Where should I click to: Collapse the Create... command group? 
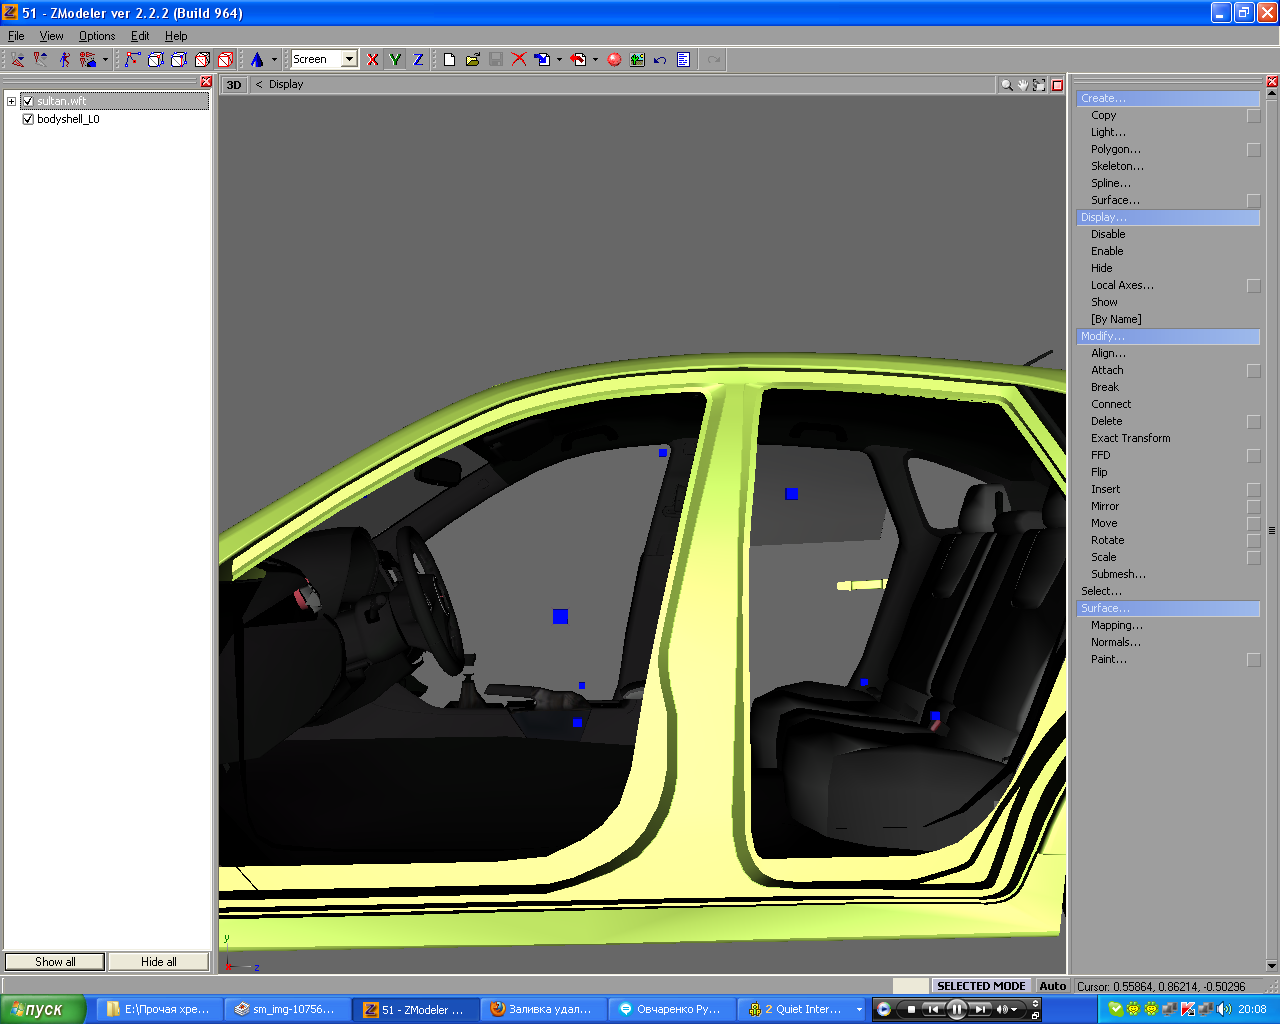[1168, 99]
